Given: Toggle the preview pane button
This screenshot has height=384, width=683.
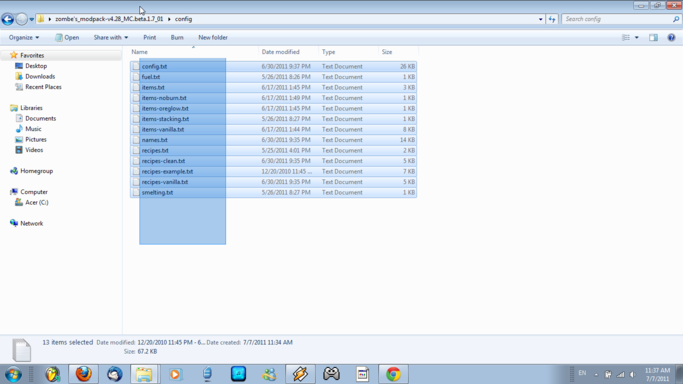Looking at the screenshot, I should coord(653,37).
